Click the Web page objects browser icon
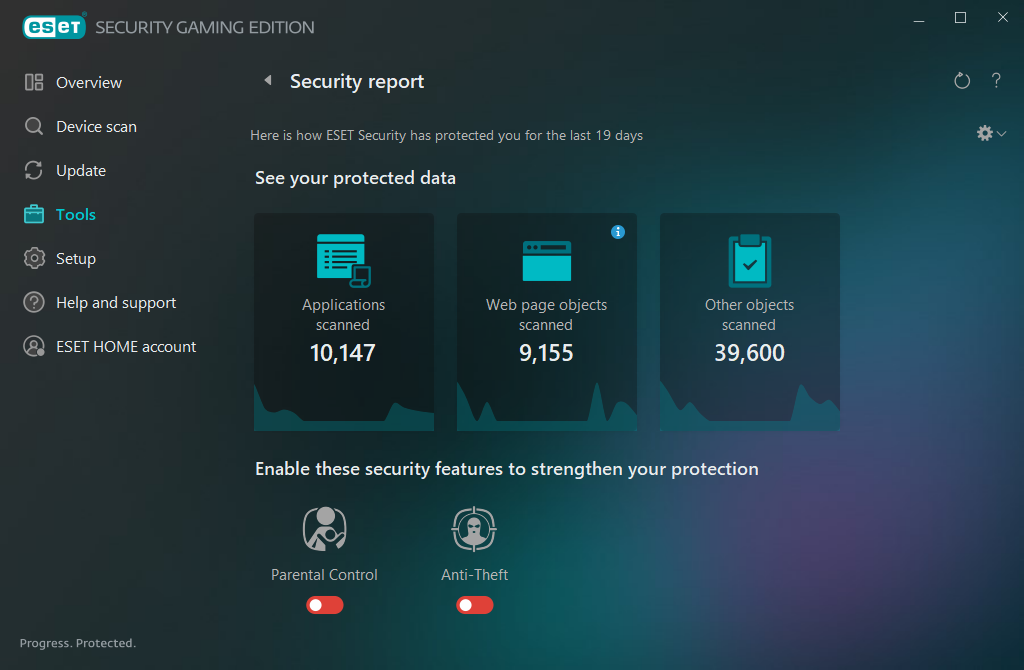Screen dimensions: 1024x670 pos(547,261)
